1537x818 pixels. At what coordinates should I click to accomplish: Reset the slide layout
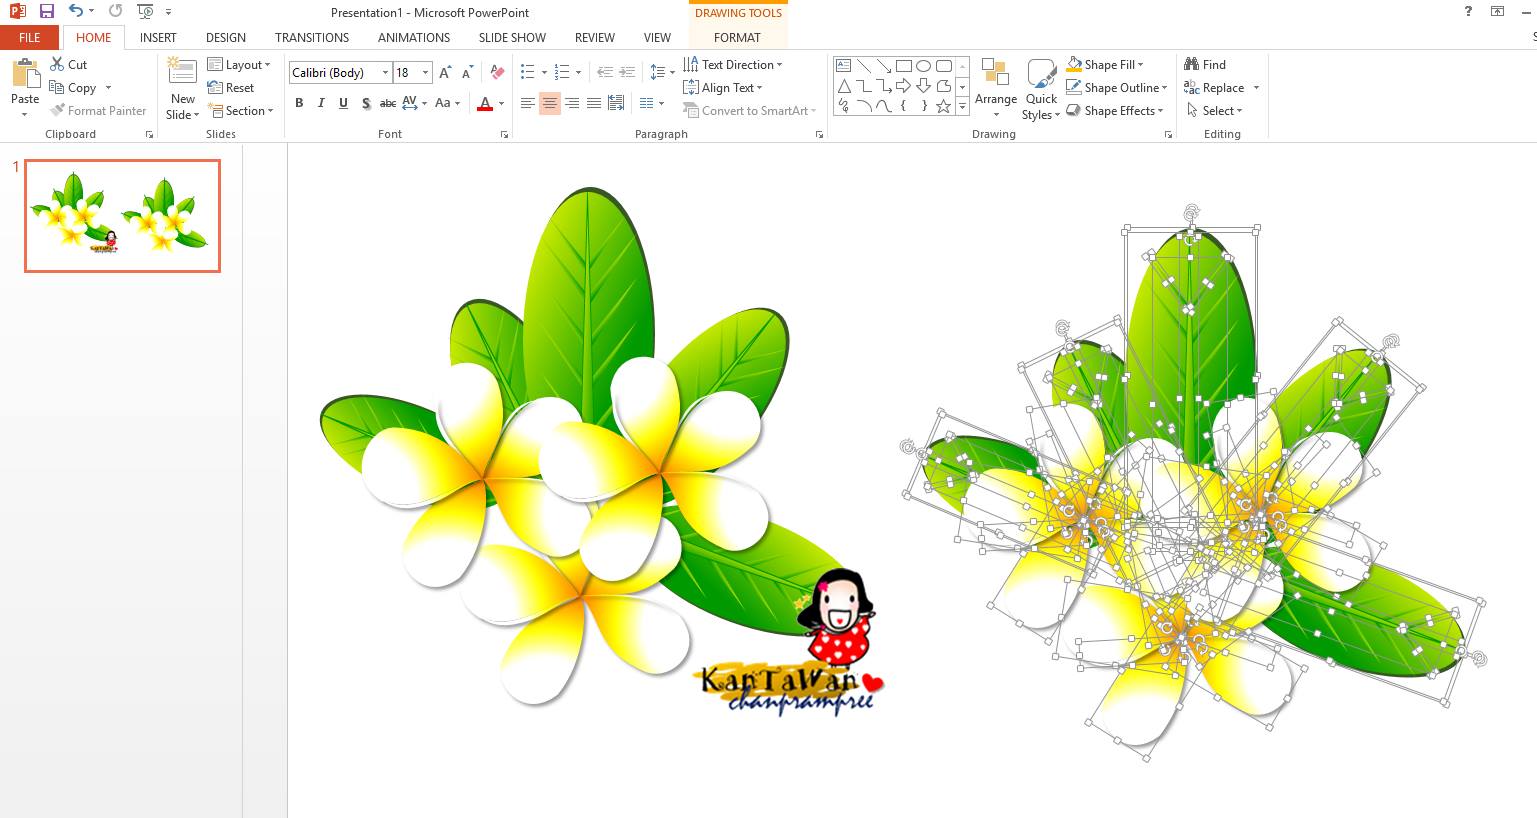[x=231, y=88]
